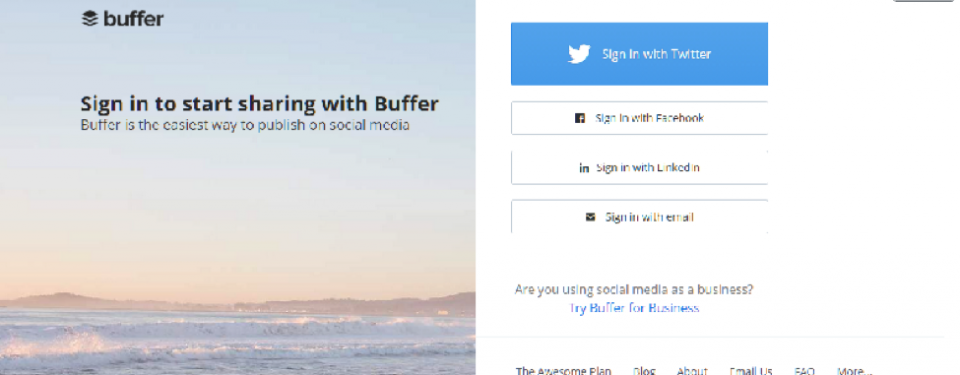Select Sign in with LinkedIn

[639, 168]
